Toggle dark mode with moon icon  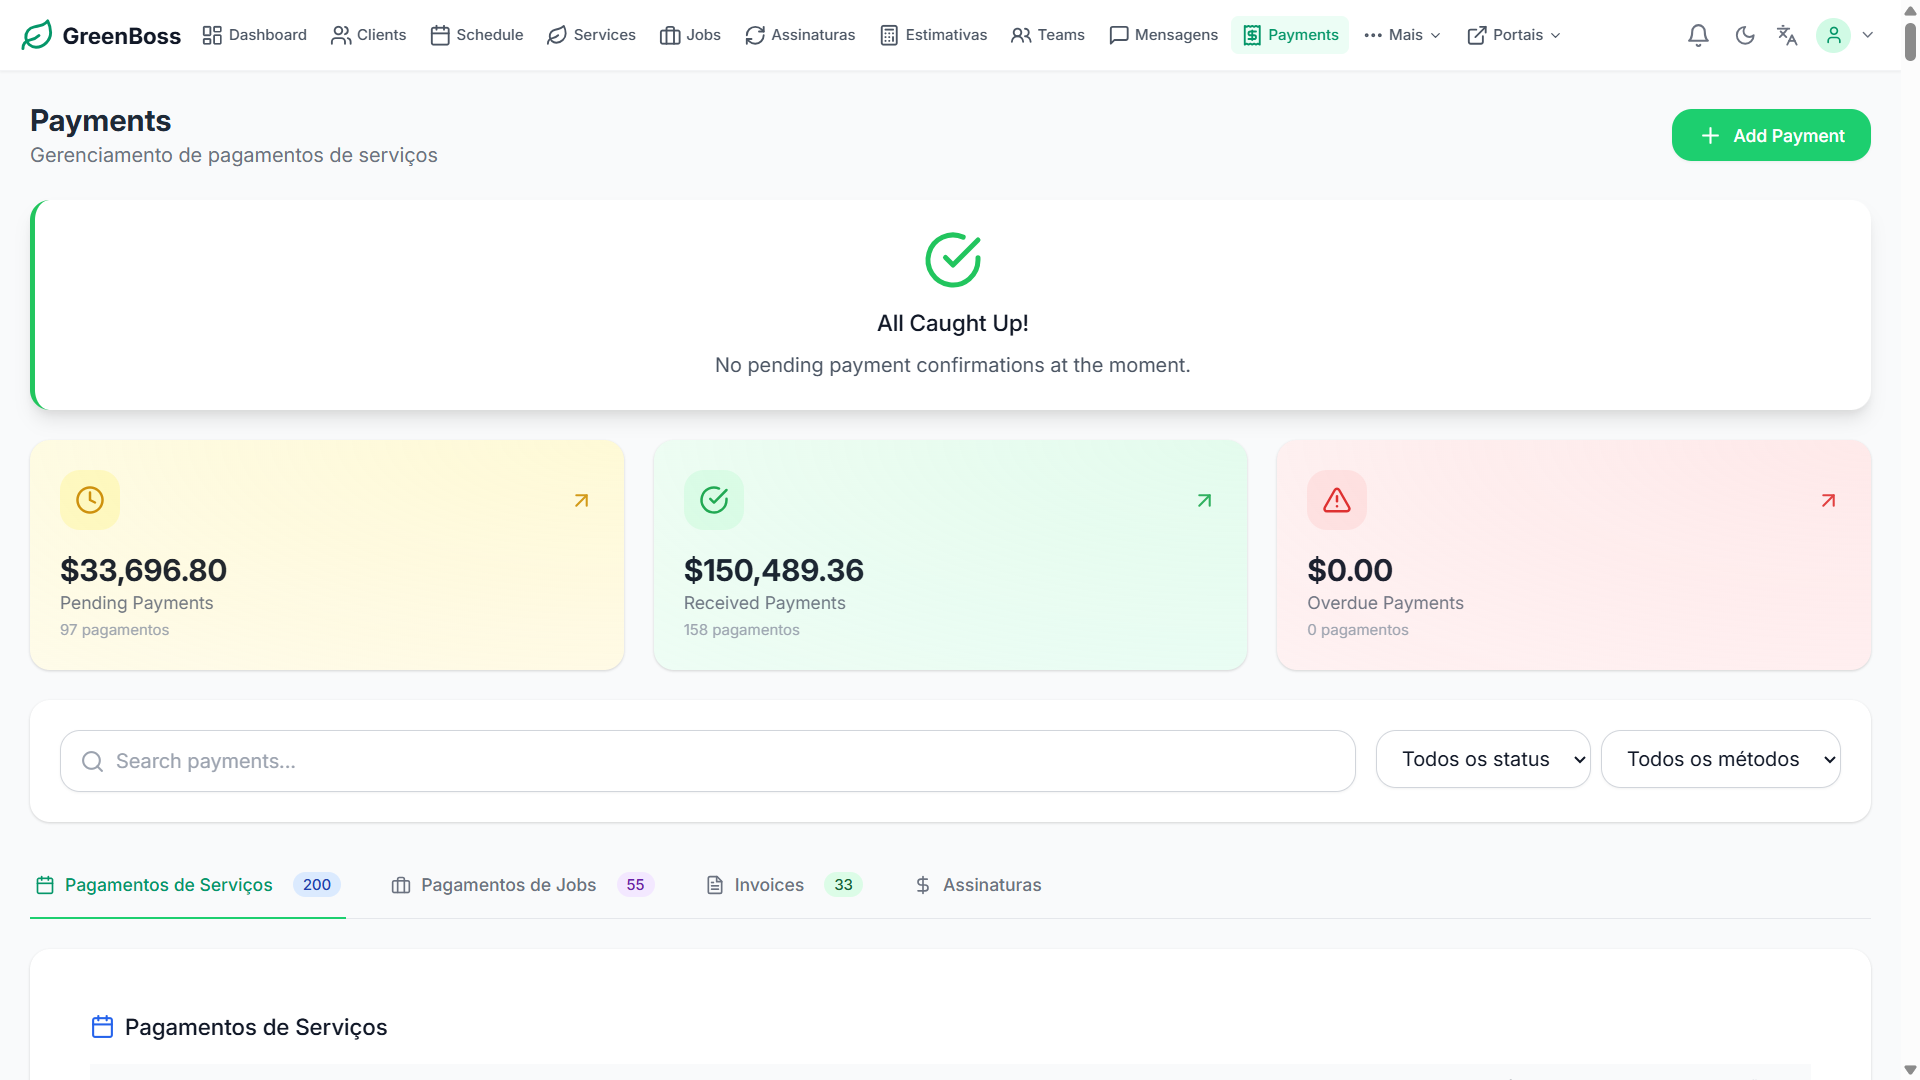click(x=1745, y=35)
